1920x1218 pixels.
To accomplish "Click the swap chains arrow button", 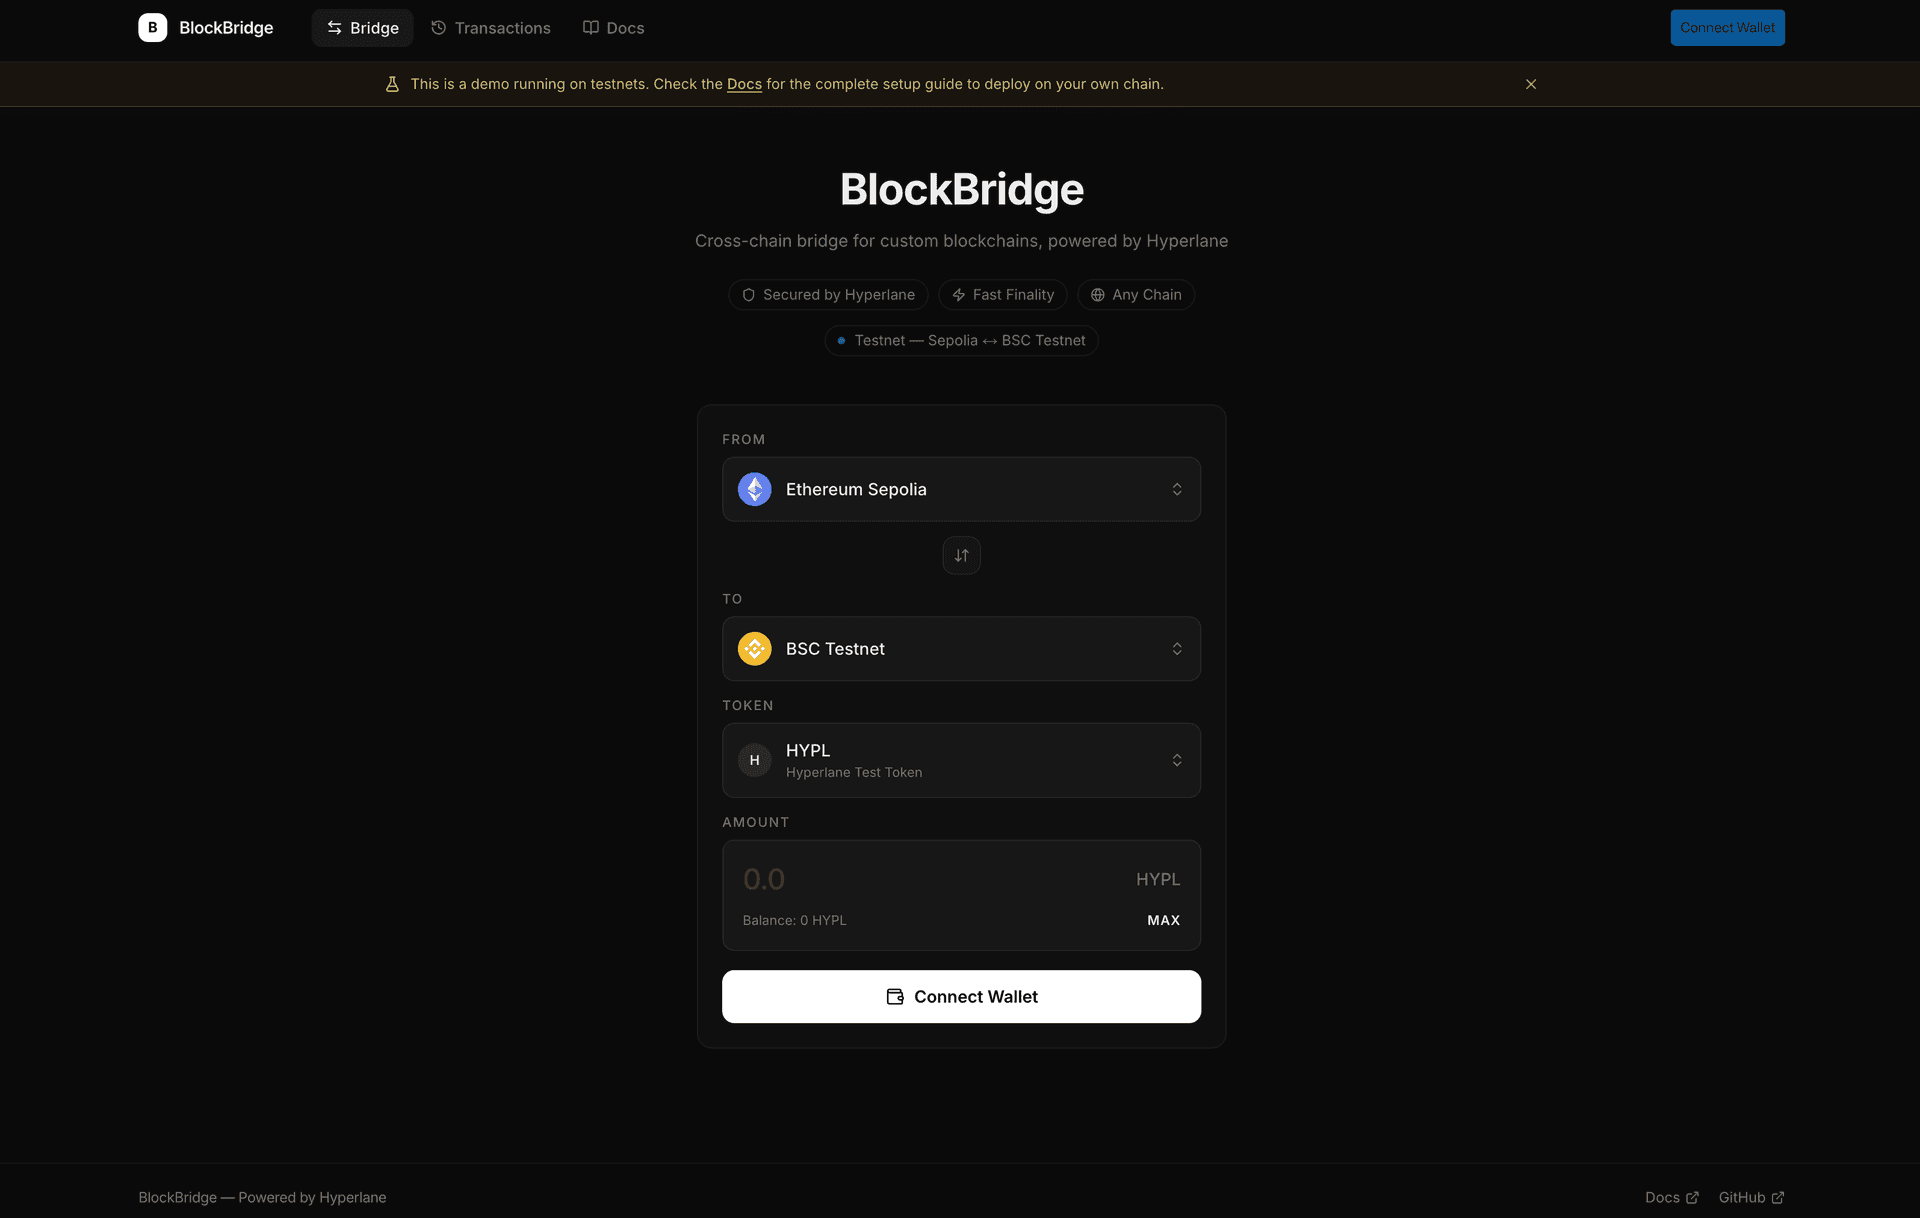I will [961, 556].
